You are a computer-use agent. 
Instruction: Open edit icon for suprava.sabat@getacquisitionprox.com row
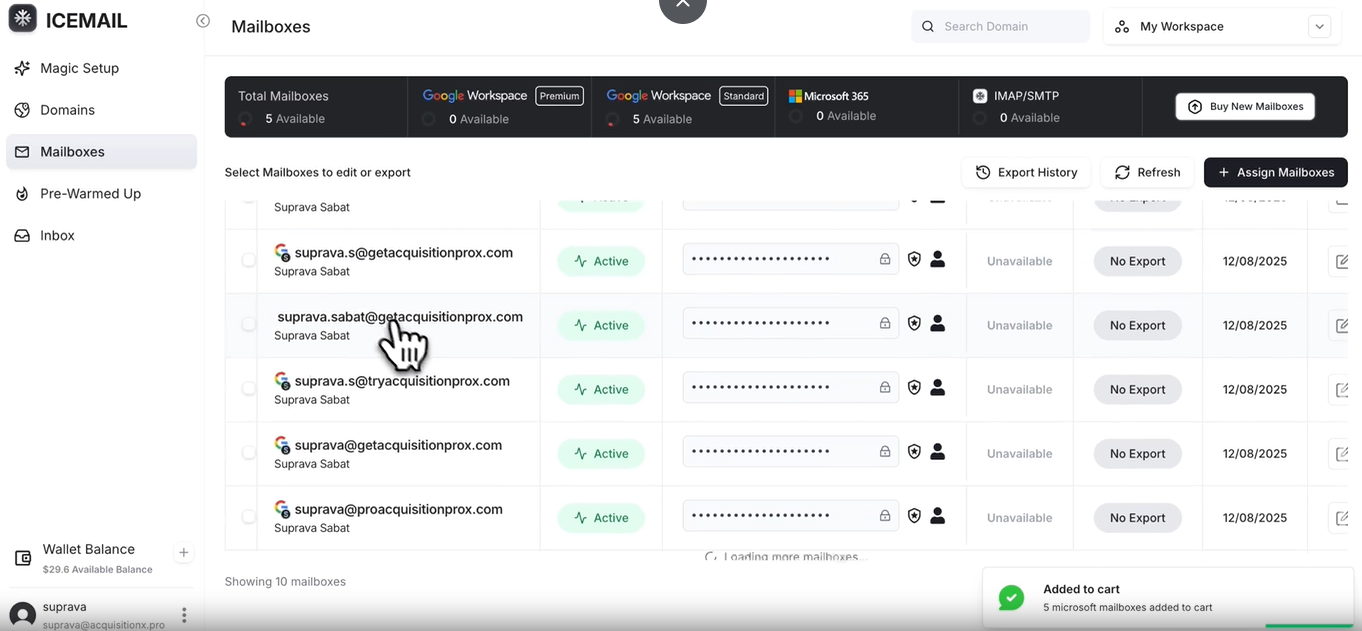(1342, 326)
